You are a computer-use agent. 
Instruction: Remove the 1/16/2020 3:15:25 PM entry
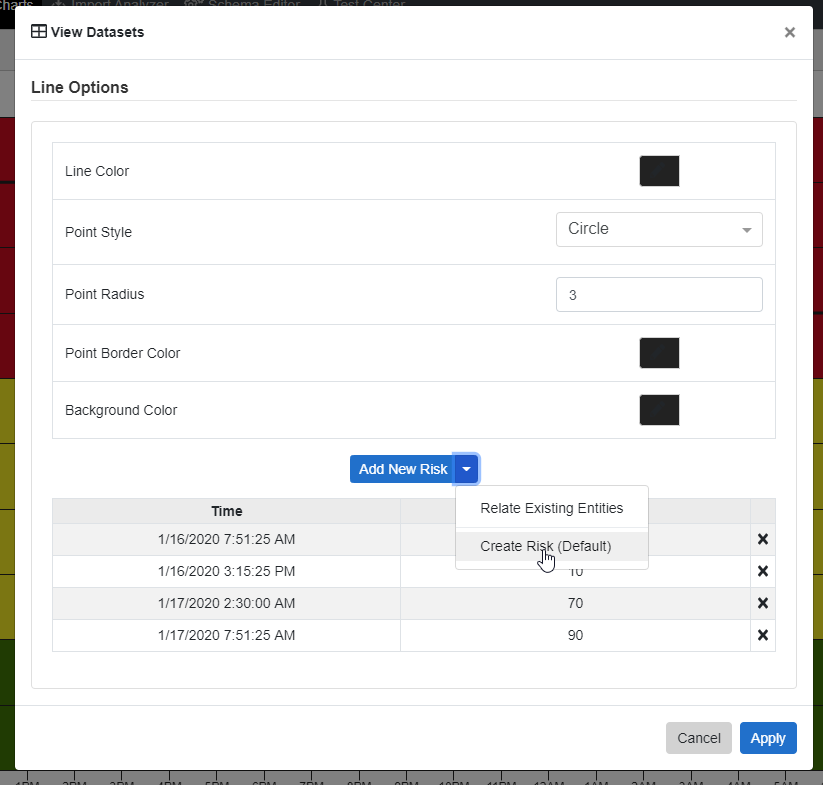pyautogui.click(x=762, y=571)
